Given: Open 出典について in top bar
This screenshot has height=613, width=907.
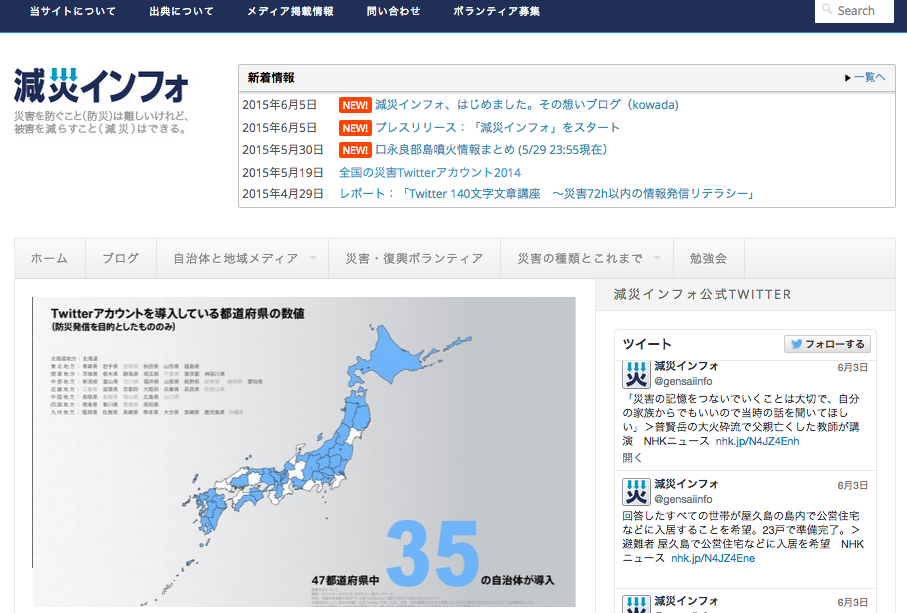Looking at the screenshot, I should click(x=182, y=11).
